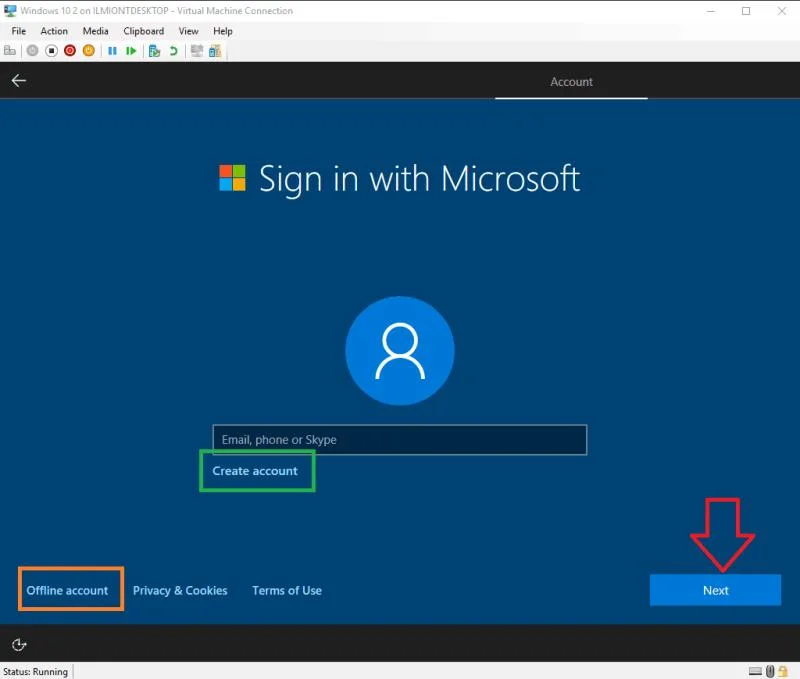Image resolution: width=800 pixels, height=679 pixels.
Task: Close the Virtual Machine Connection window
Action: [782, 11]
